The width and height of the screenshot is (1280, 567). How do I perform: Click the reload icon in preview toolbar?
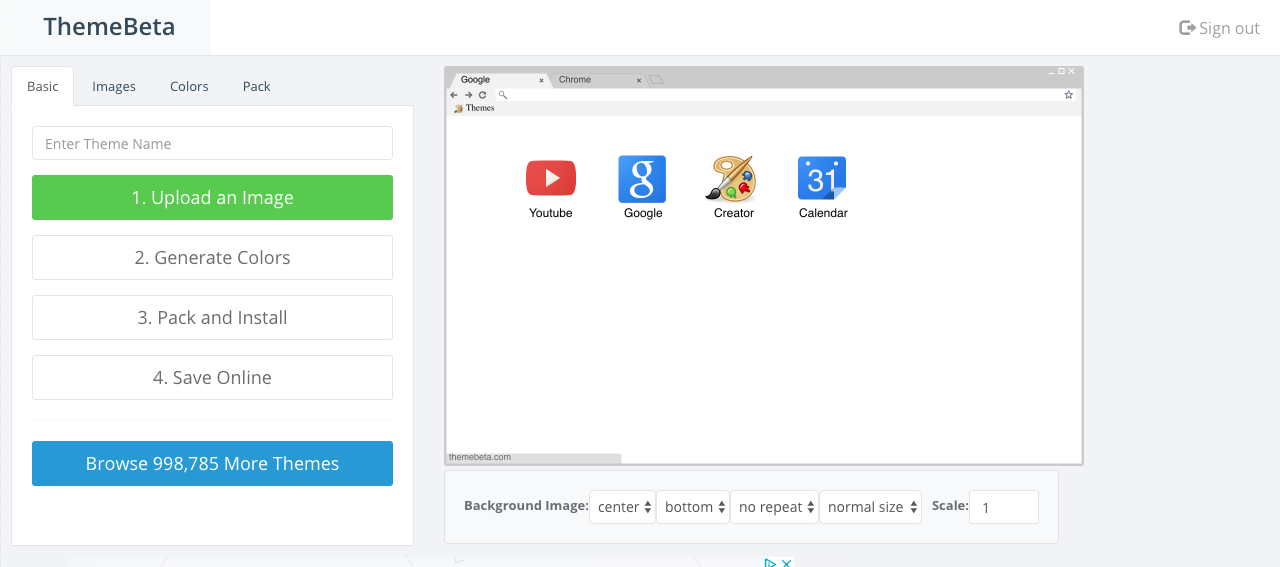pyautogui.click(x=483, y=95)
